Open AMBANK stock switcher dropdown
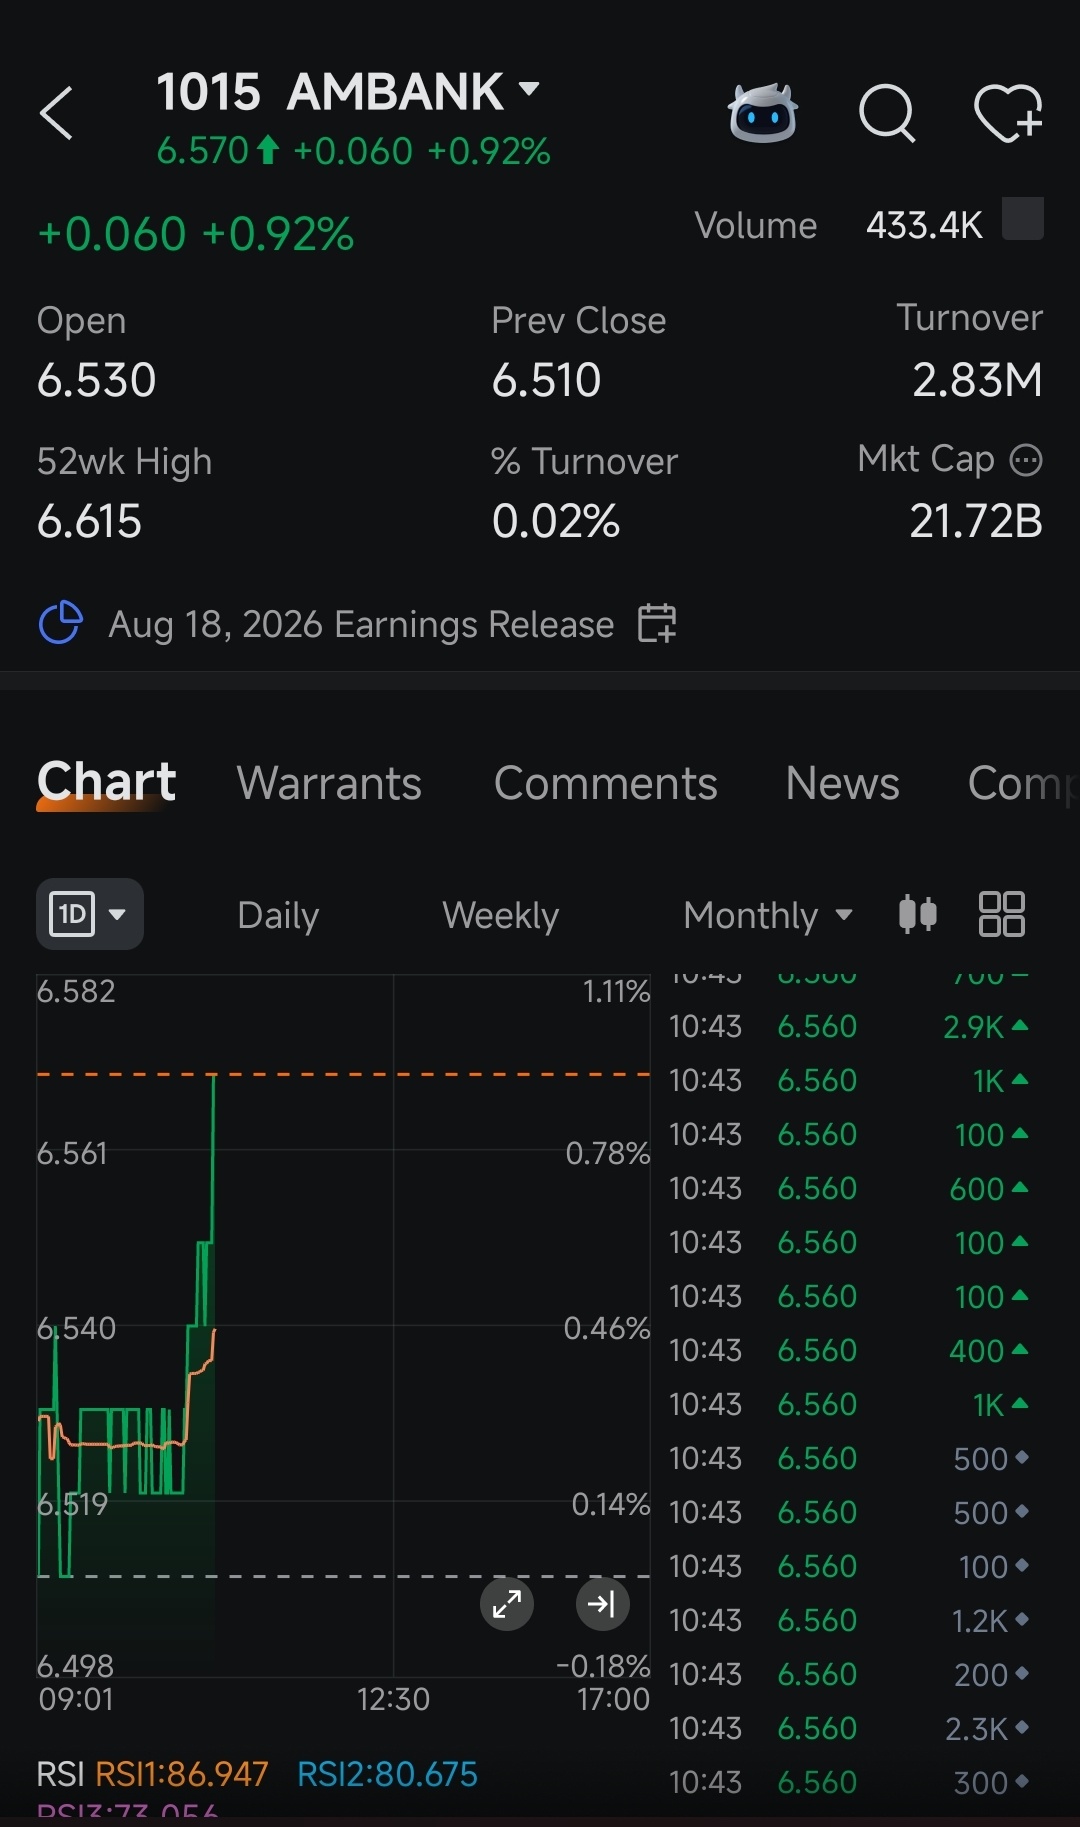Viewport: 1080px width, 1827px height. (529, 89)
